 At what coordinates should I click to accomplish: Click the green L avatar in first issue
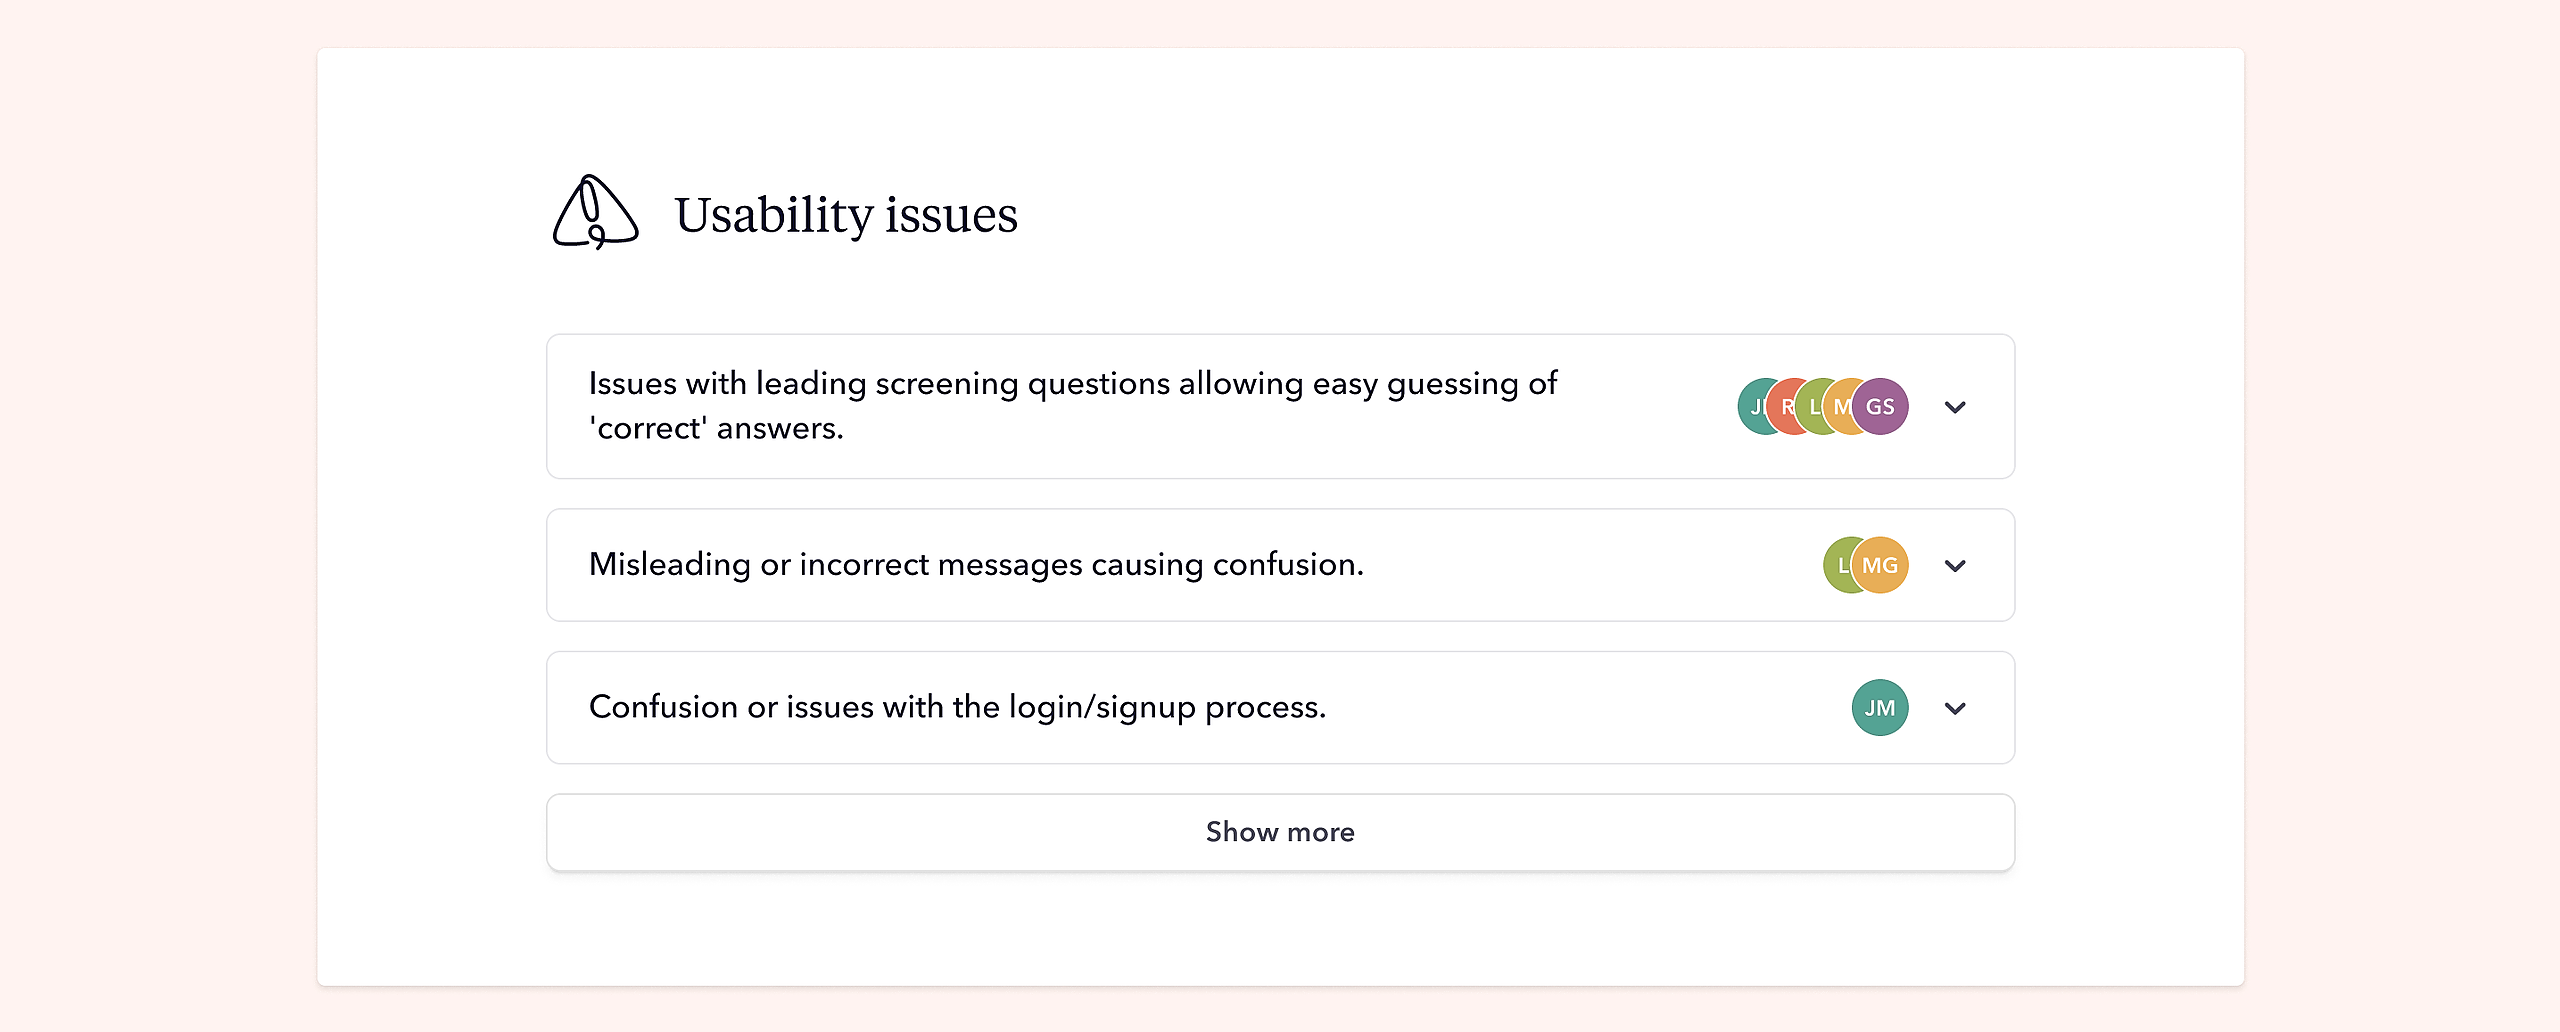coord(1811,406)
